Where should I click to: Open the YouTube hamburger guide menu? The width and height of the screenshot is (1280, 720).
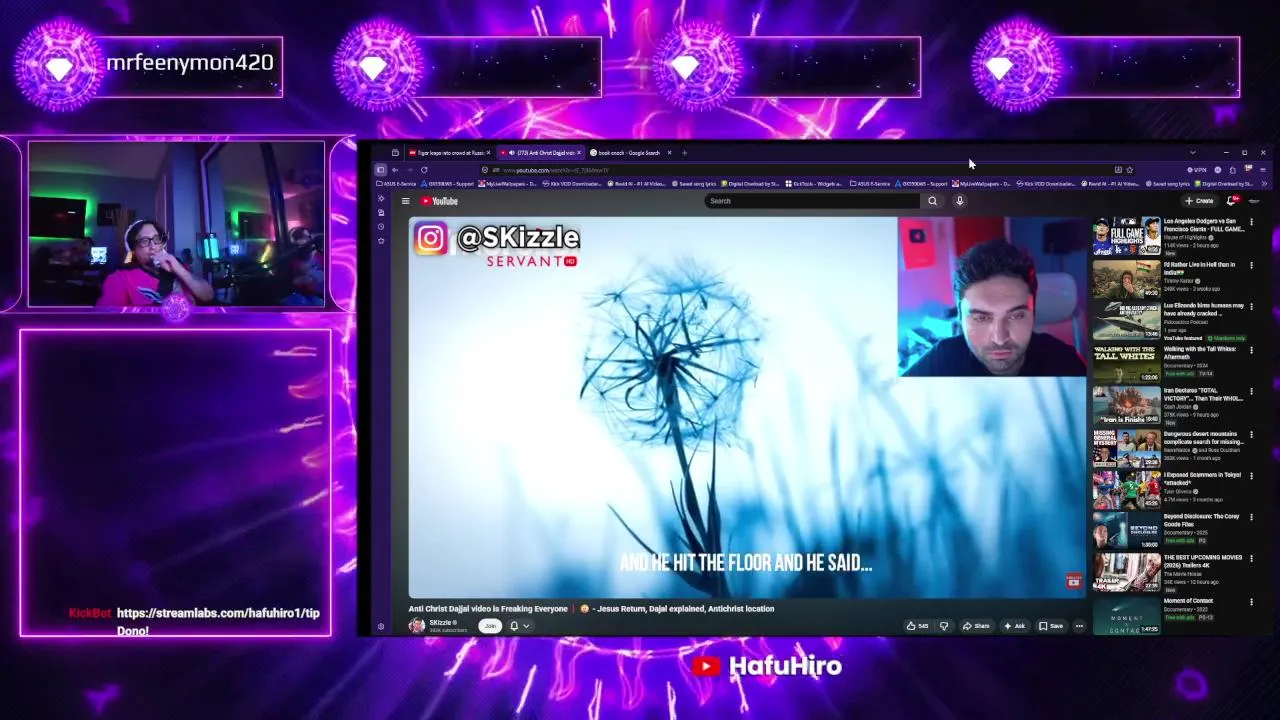coord(405,201)
